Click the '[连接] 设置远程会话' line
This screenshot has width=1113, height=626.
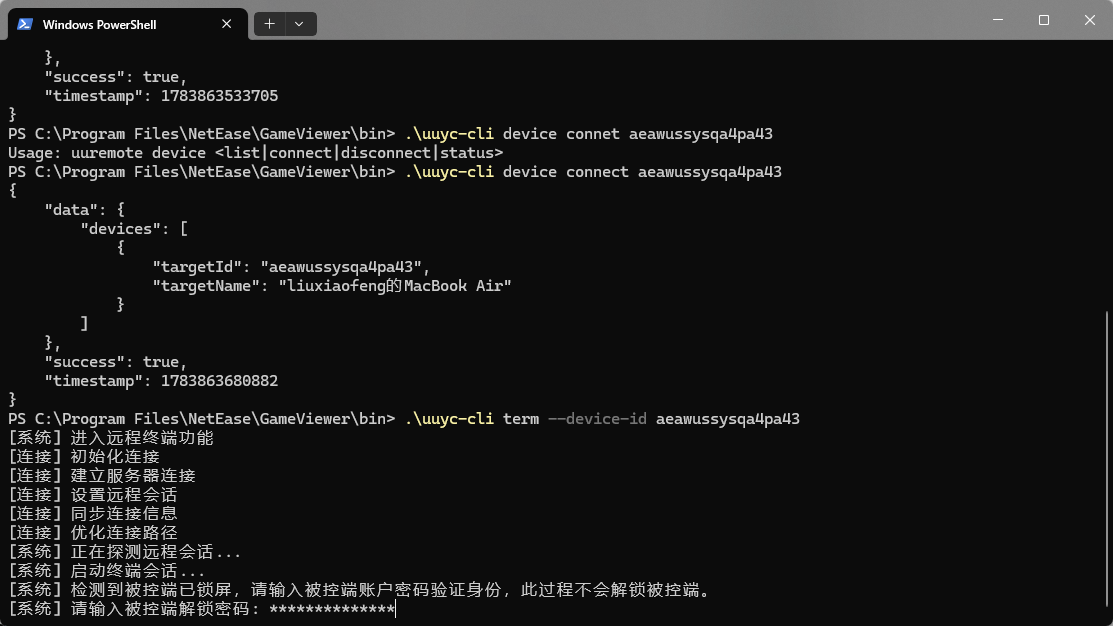coord(93,495)
